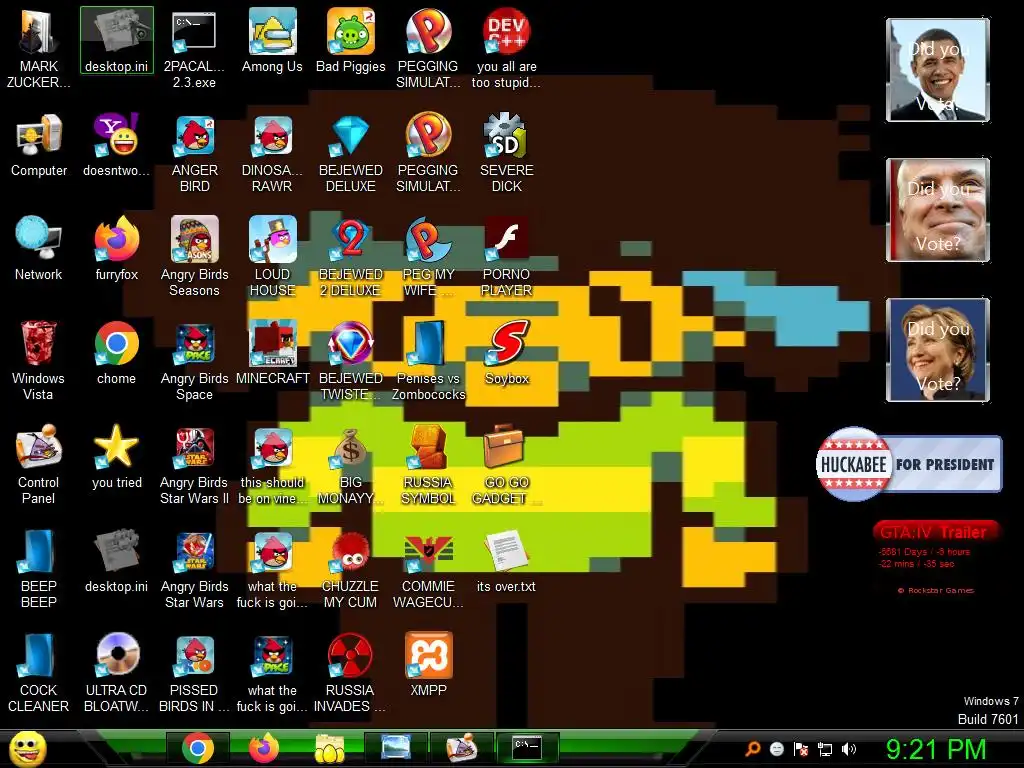Open the furryfox Firefox shortcut
1024x768 pixels.
pos(116,249)
